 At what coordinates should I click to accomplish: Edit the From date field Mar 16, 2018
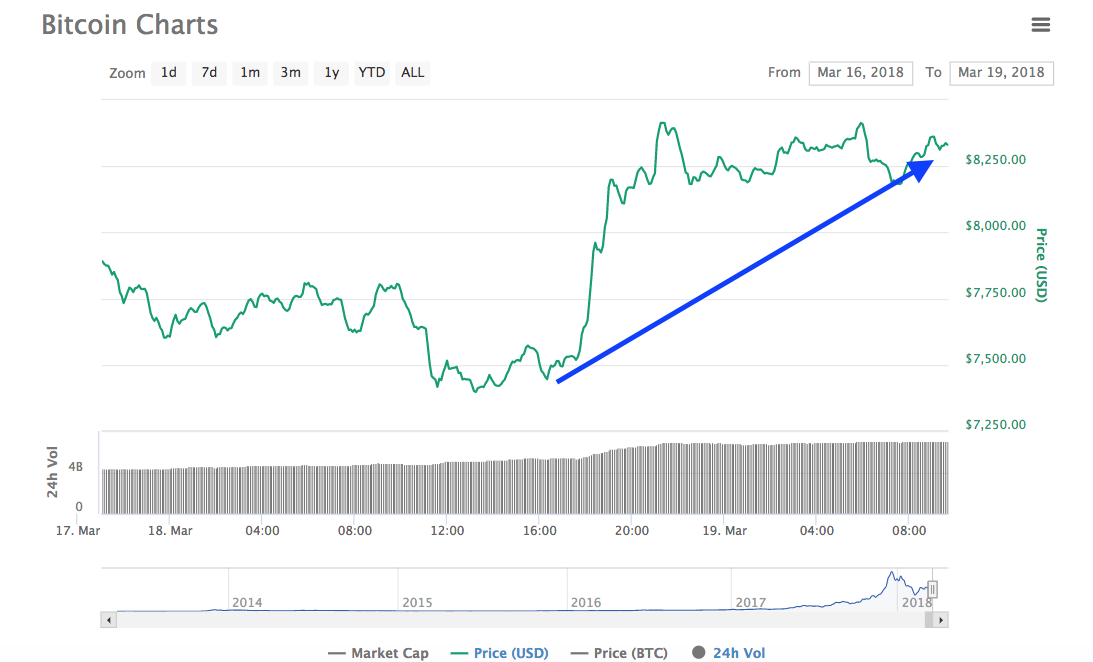click(860, 72)
